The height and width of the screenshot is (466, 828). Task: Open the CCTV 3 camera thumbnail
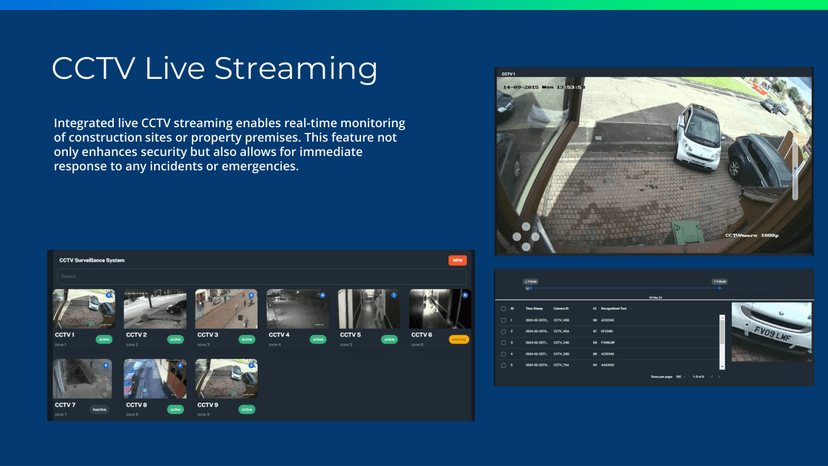[226, 309]
